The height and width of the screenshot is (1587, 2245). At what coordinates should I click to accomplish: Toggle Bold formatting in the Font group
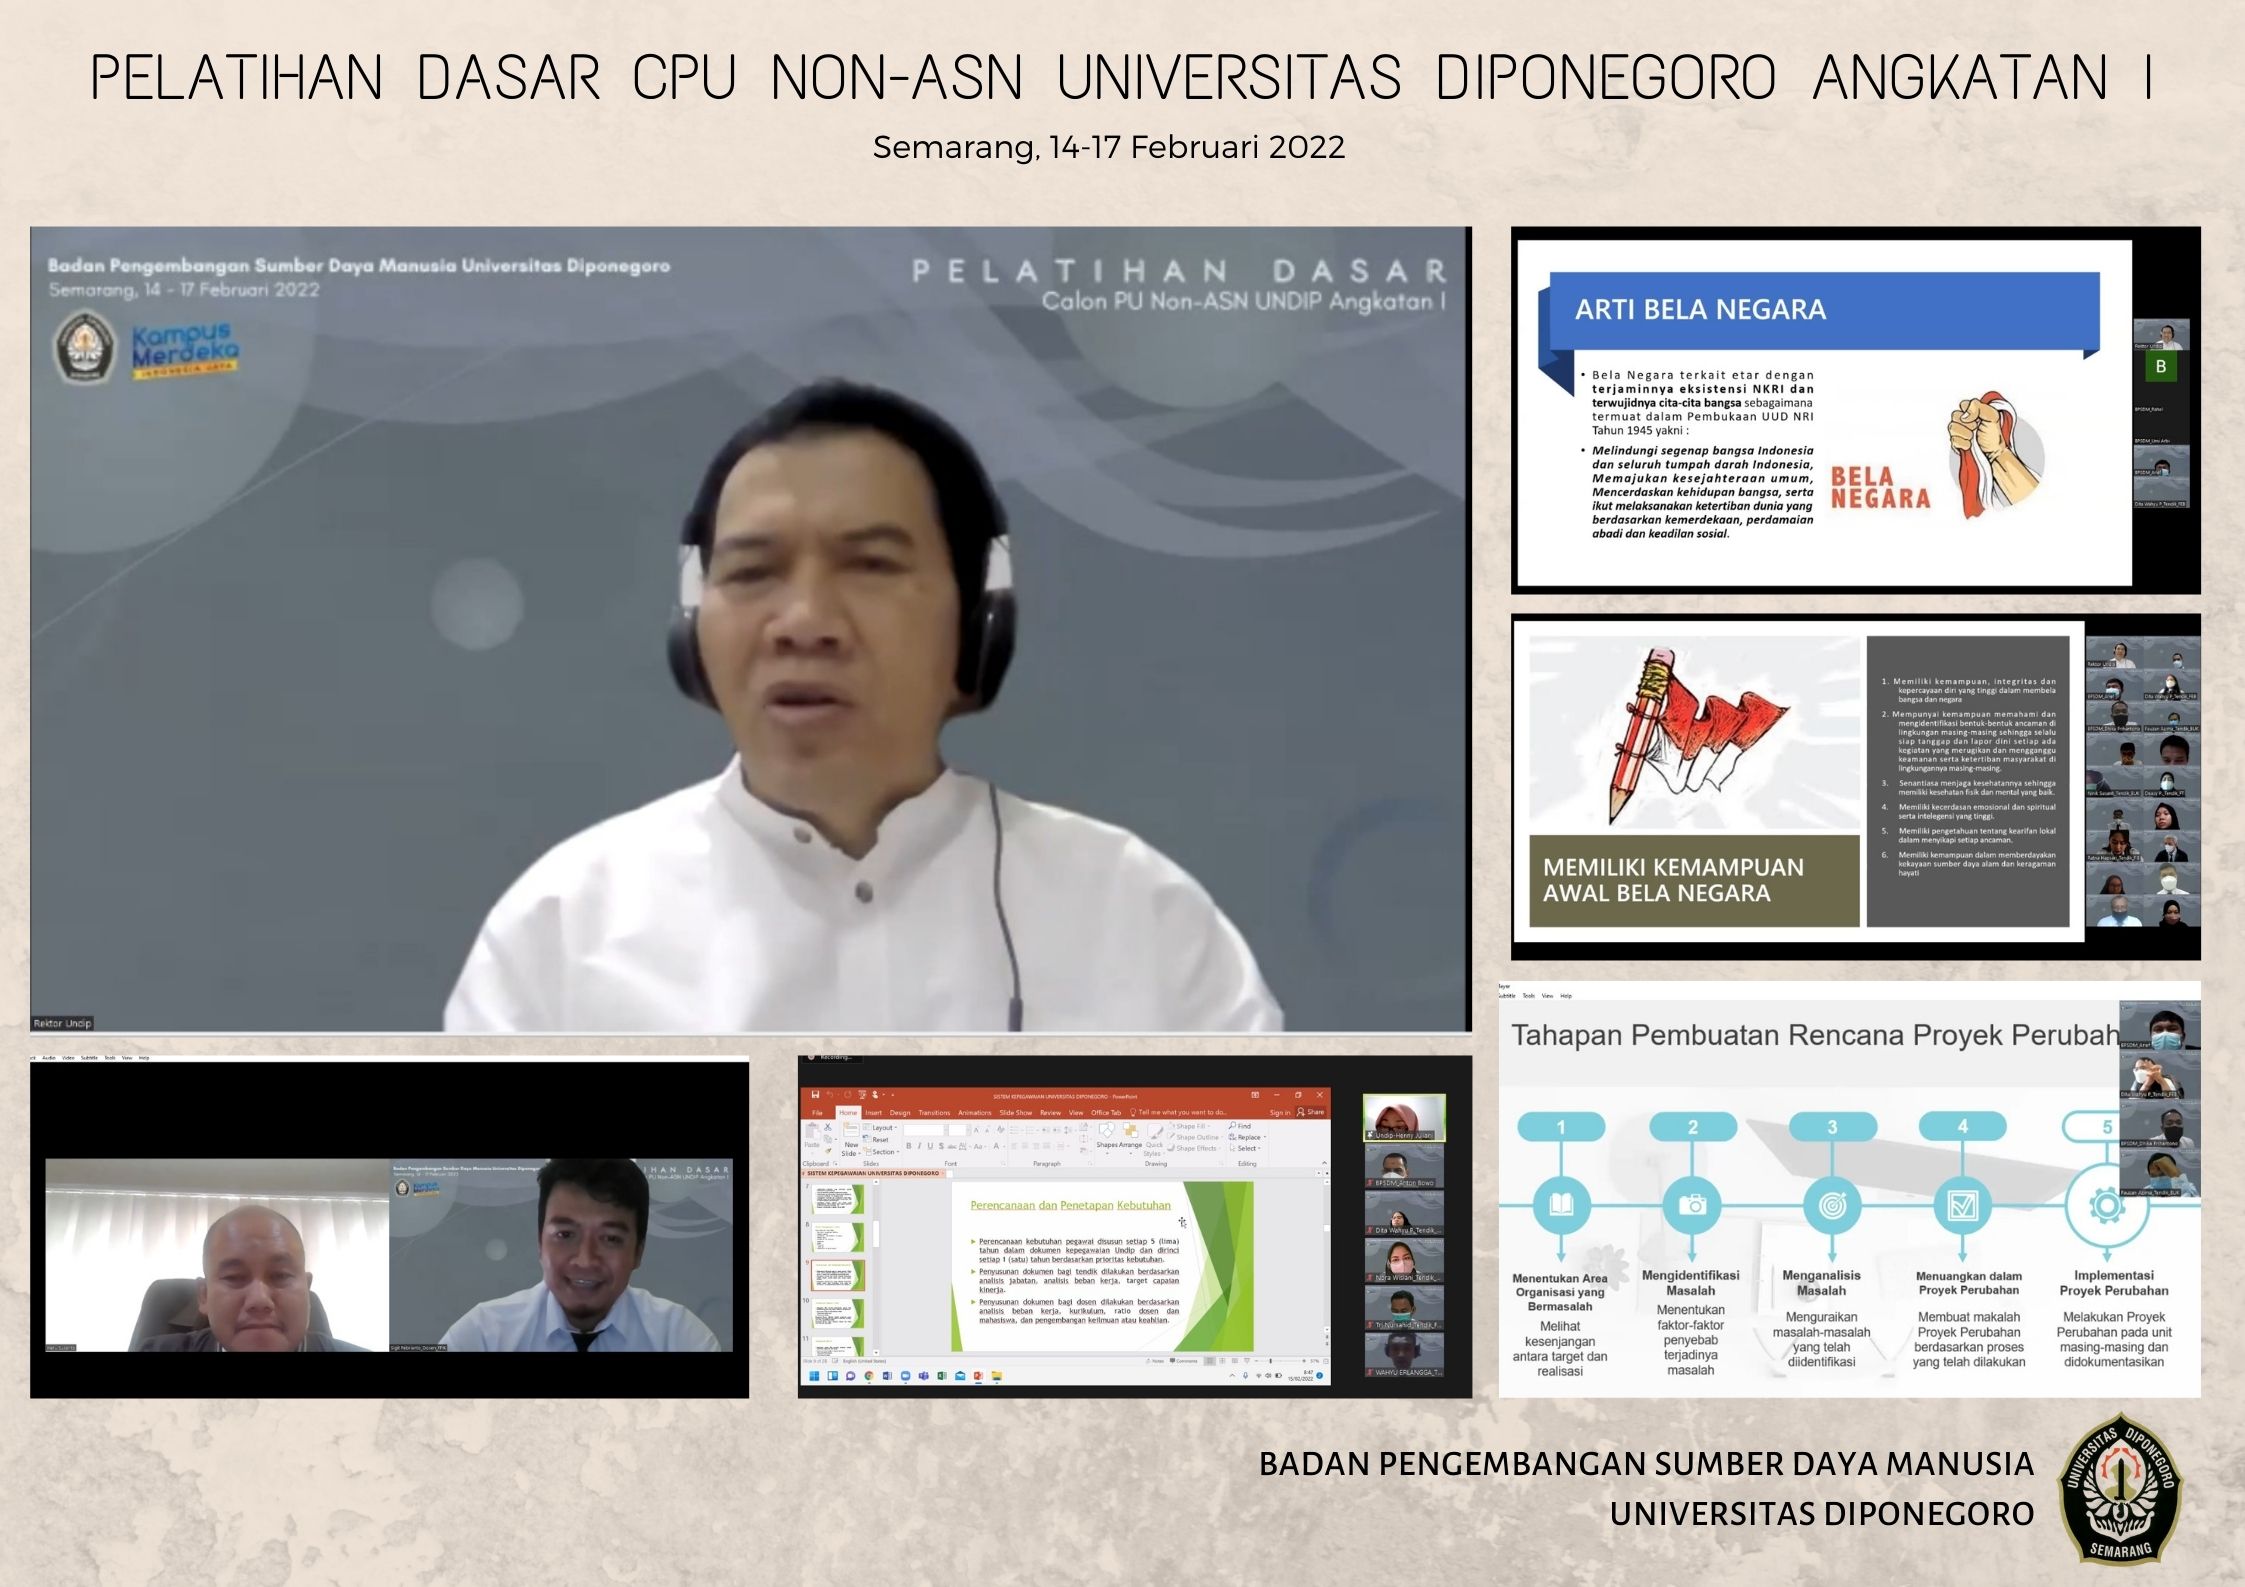[908, 1146]
